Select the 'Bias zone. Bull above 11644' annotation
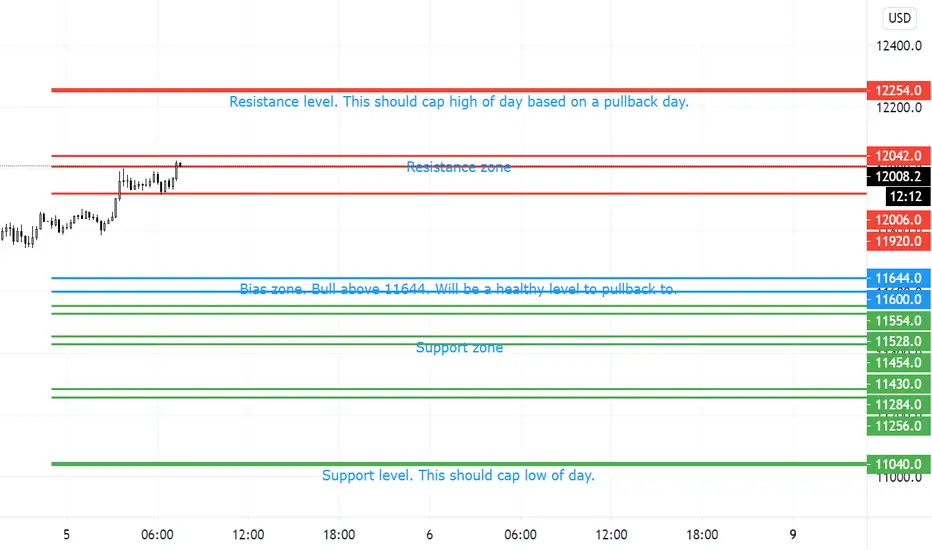This screenshot has height=550, width=932. pyautogui.click(x=458, y=289)
